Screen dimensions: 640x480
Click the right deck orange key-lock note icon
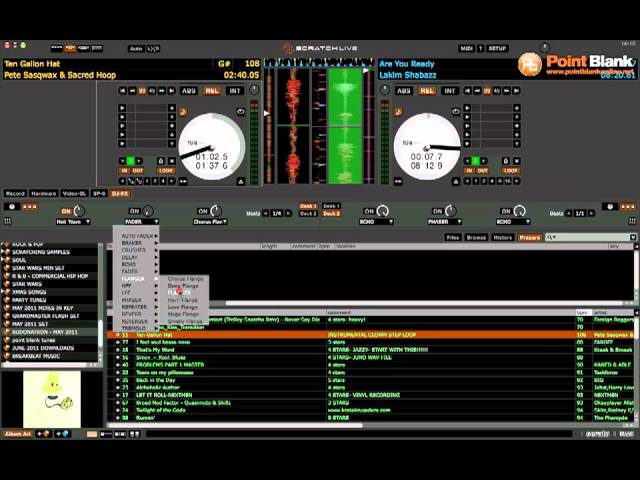(398, 111)
